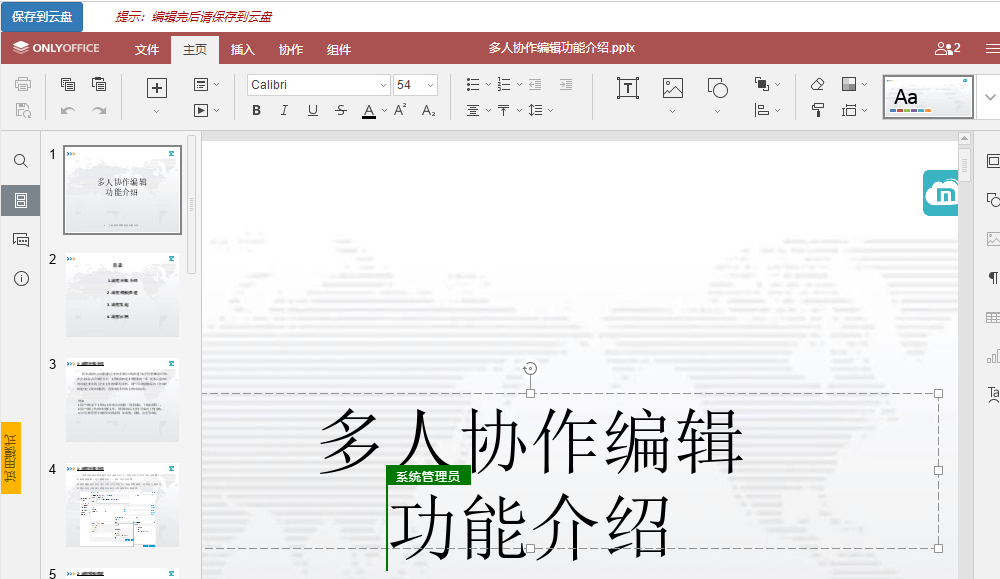Select slide 4 thumbnail
Viewport: 1000px width, 579px height.
(x=122, y=505)
